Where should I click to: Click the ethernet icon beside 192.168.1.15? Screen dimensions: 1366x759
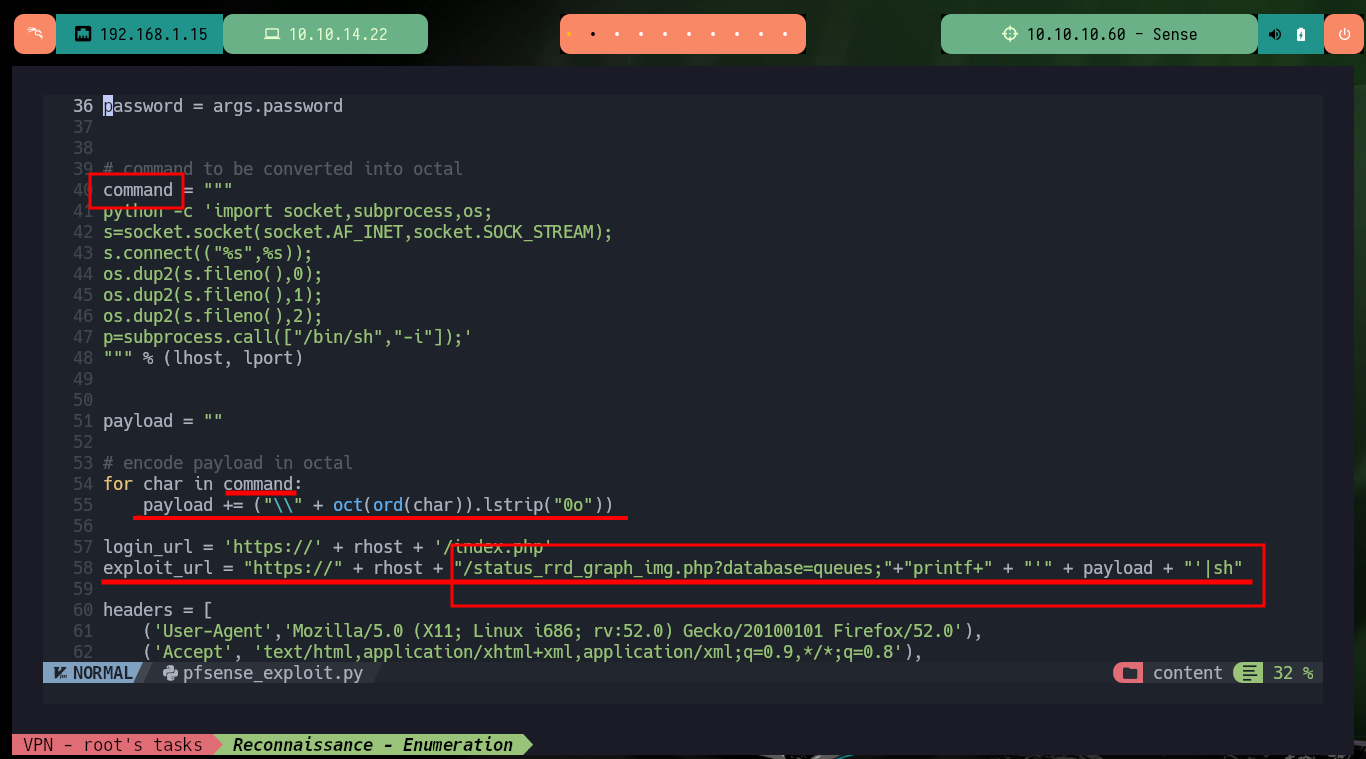83,34
